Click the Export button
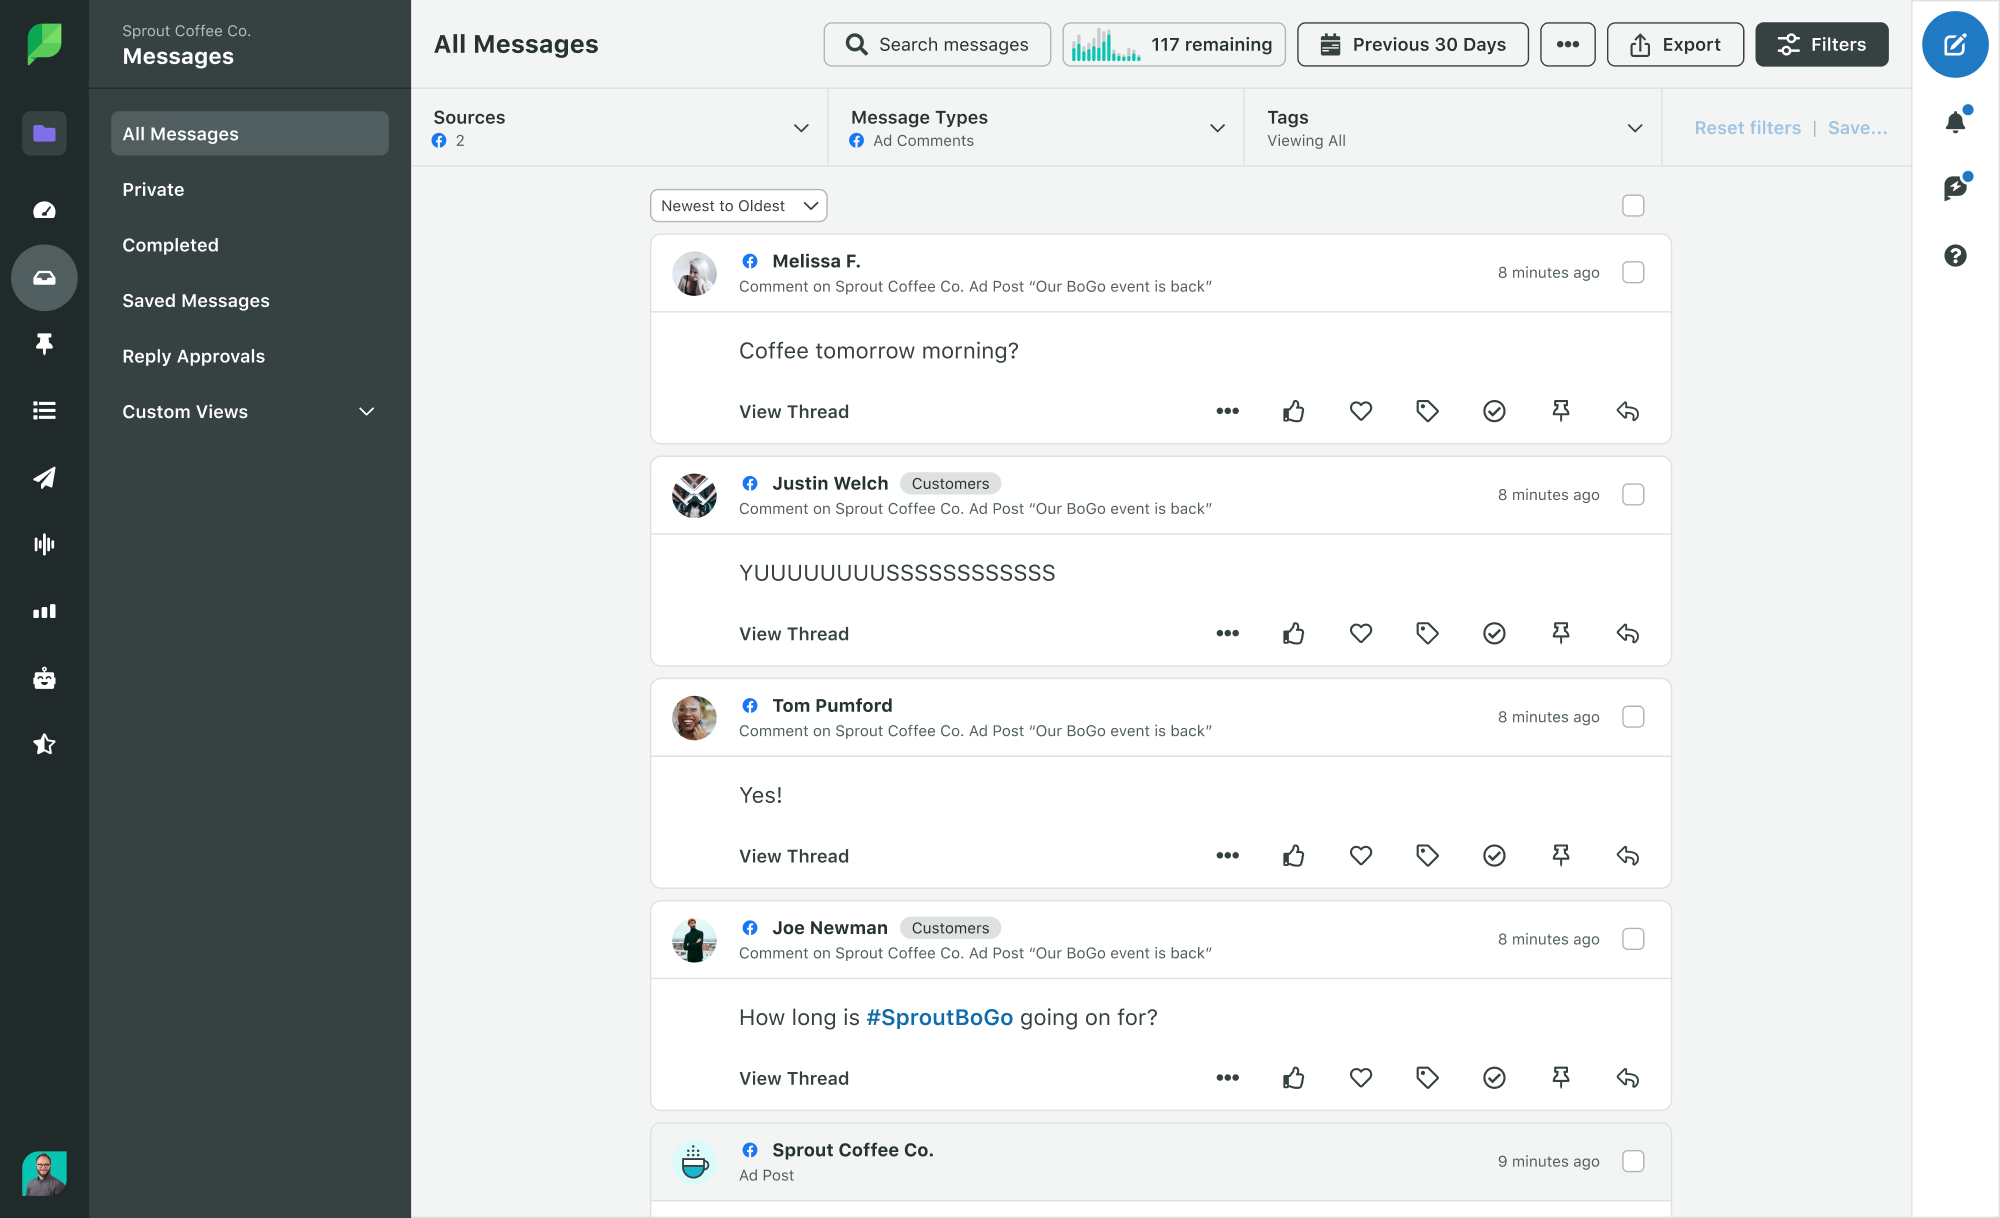 (x=1675, y=44)
